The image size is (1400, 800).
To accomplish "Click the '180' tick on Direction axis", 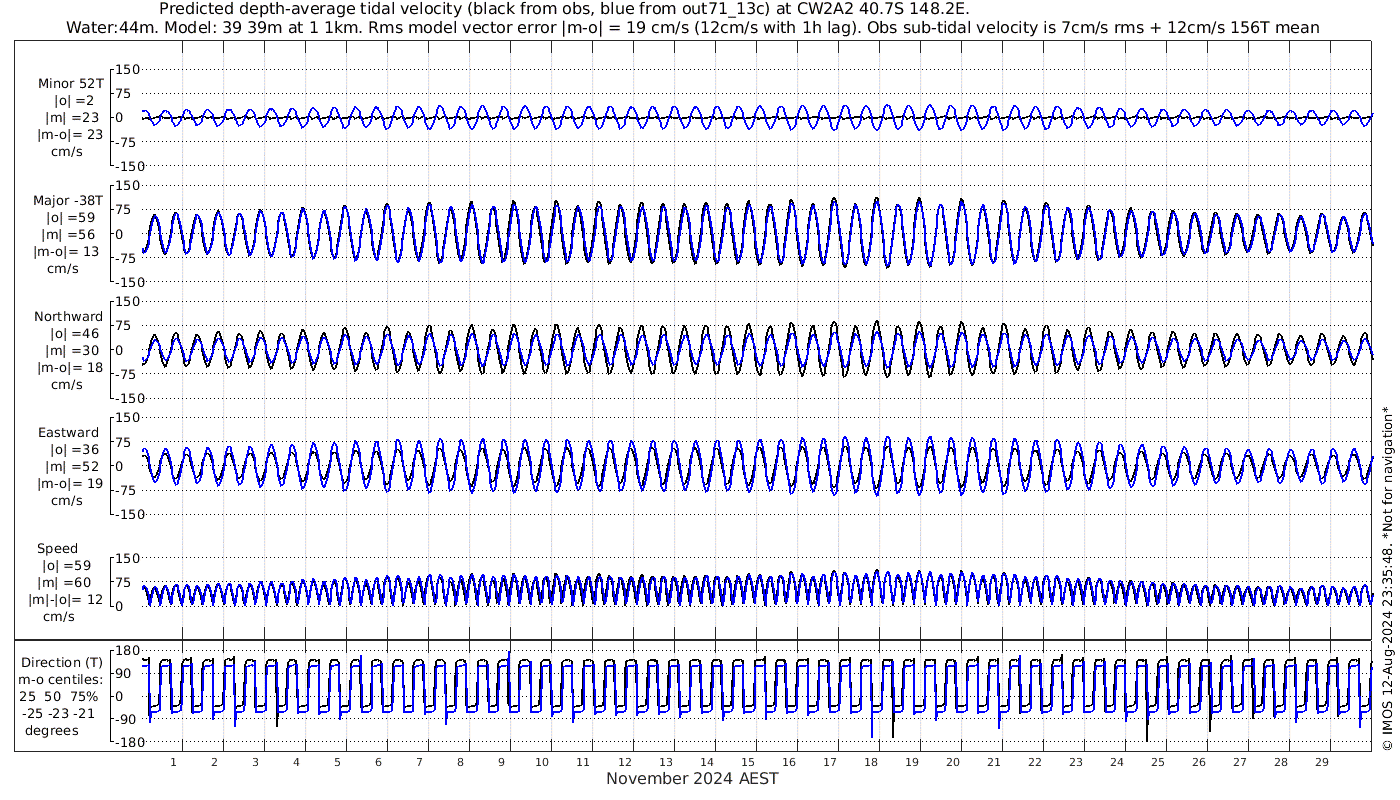I will (128, 652).
